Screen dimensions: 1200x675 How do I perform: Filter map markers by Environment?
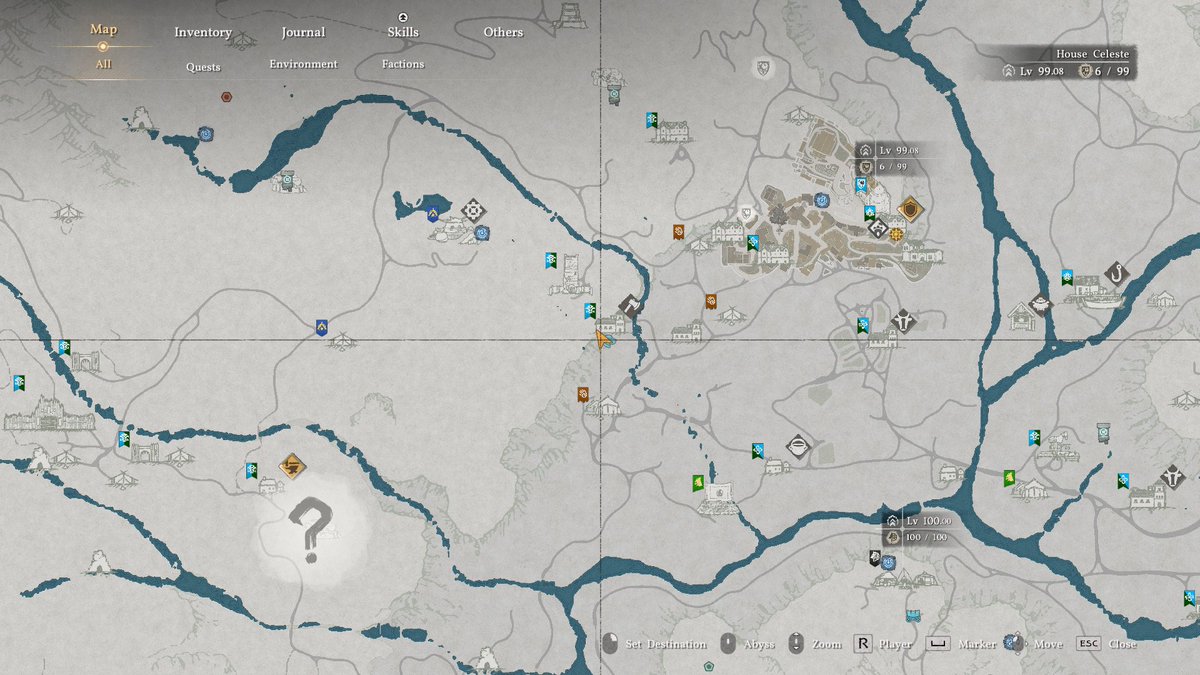(303, 64)
